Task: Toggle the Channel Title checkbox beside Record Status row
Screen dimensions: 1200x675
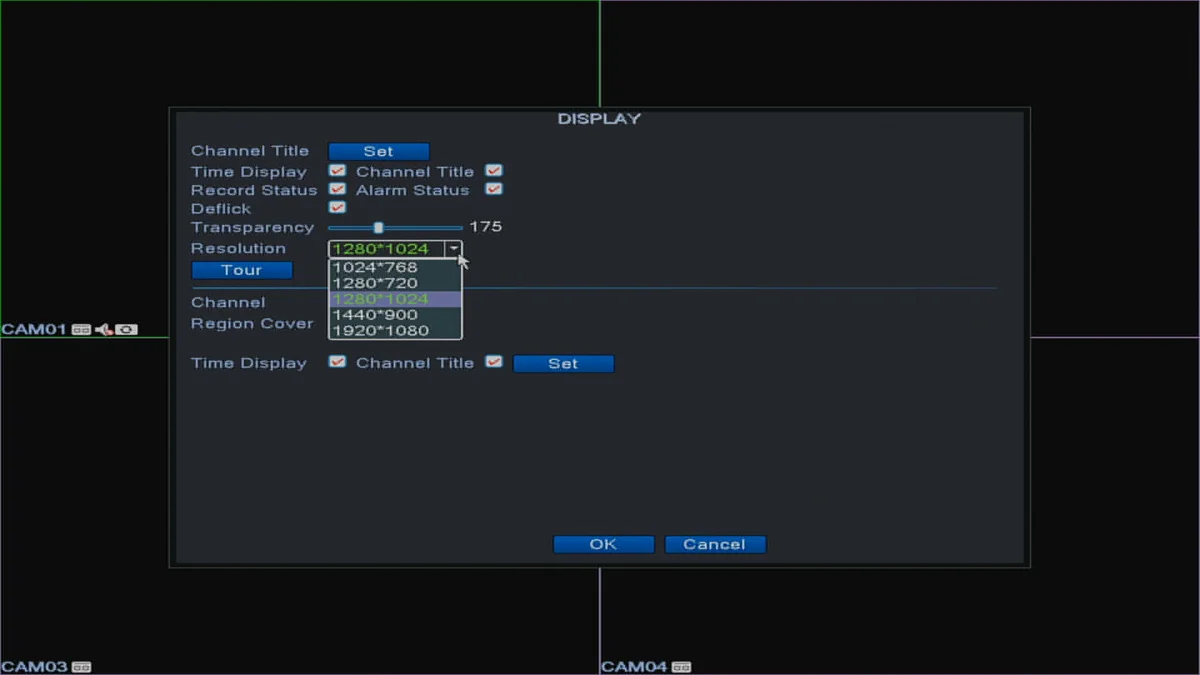Action: [494, 171]
